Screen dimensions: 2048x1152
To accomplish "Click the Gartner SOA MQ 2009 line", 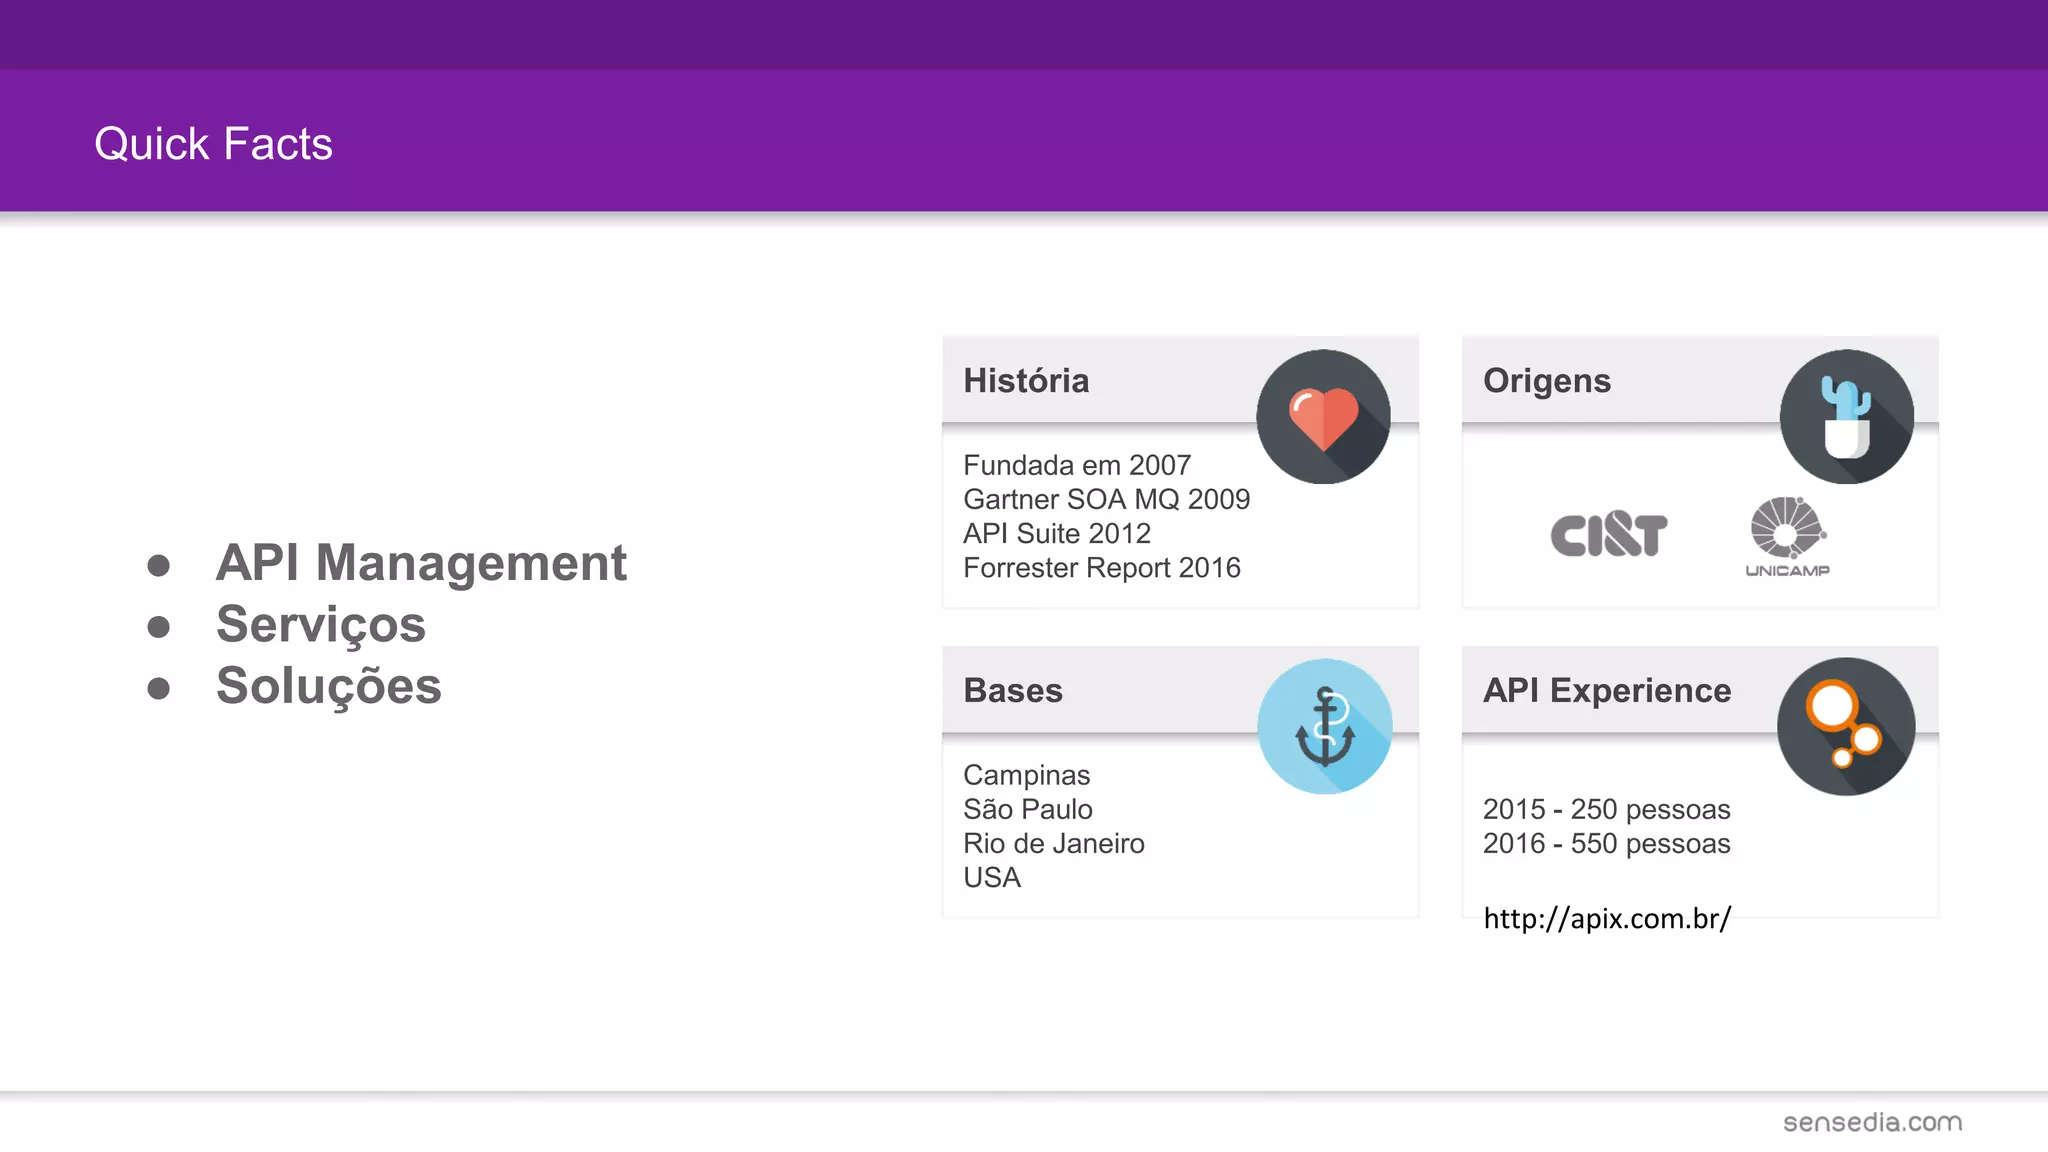I will (x=1107, y=499).
